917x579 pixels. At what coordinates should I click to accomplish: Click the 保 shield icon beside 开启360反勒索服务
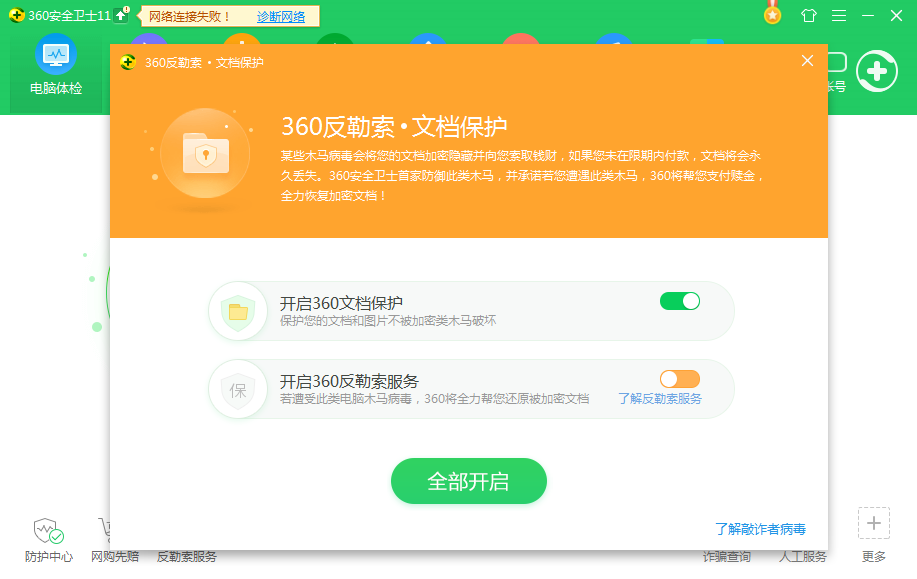coord(238,390)
